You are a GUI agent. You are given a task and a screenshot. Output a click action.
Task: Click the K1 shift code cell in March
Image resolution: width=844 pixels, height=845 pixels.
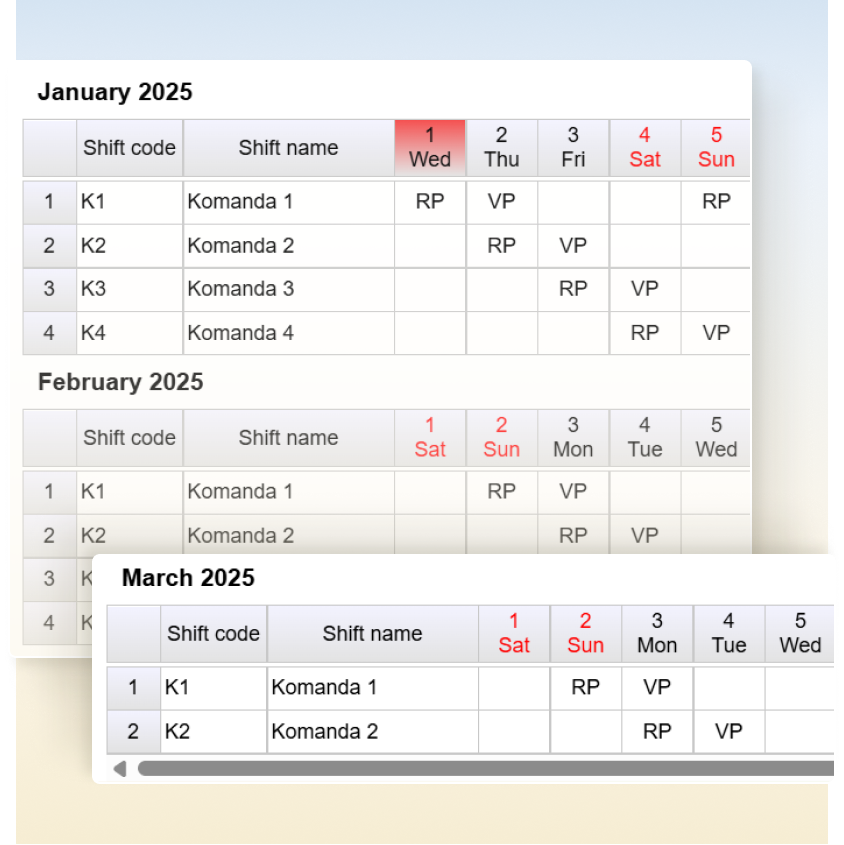(x=213, y=688)
